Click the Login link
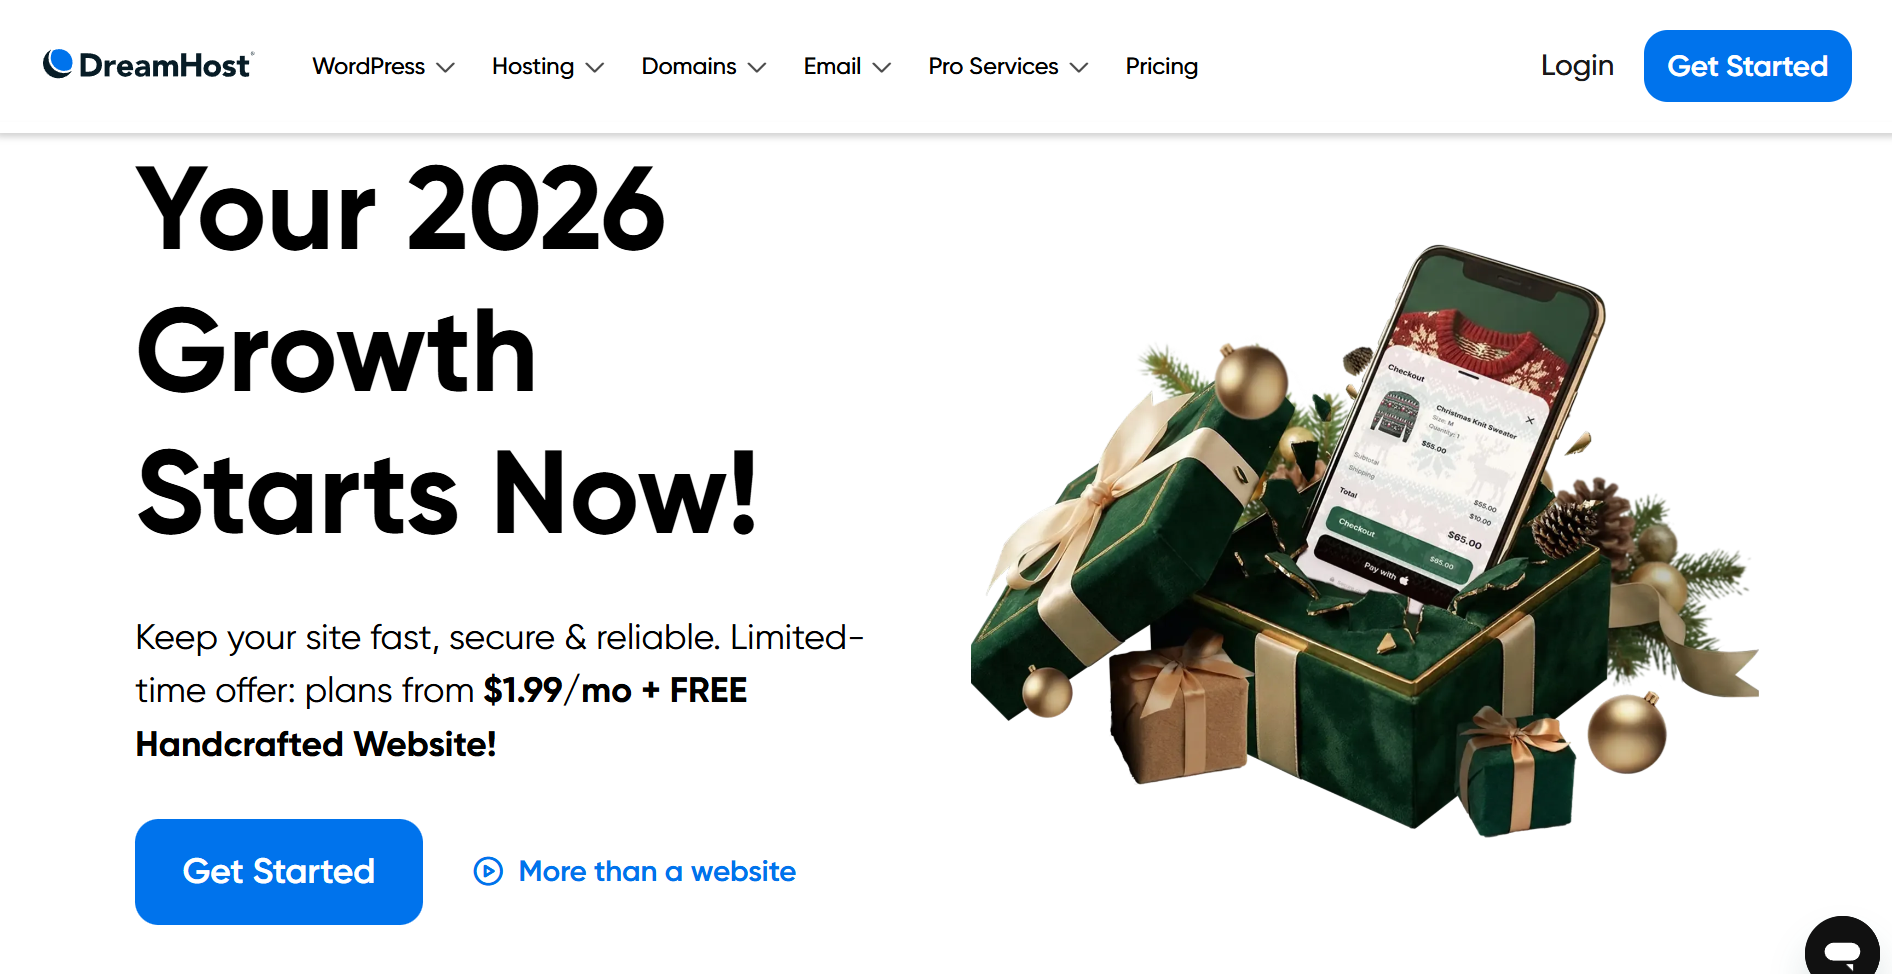The width and height of the screenshot is (1892, 974). click(1577, 66)
